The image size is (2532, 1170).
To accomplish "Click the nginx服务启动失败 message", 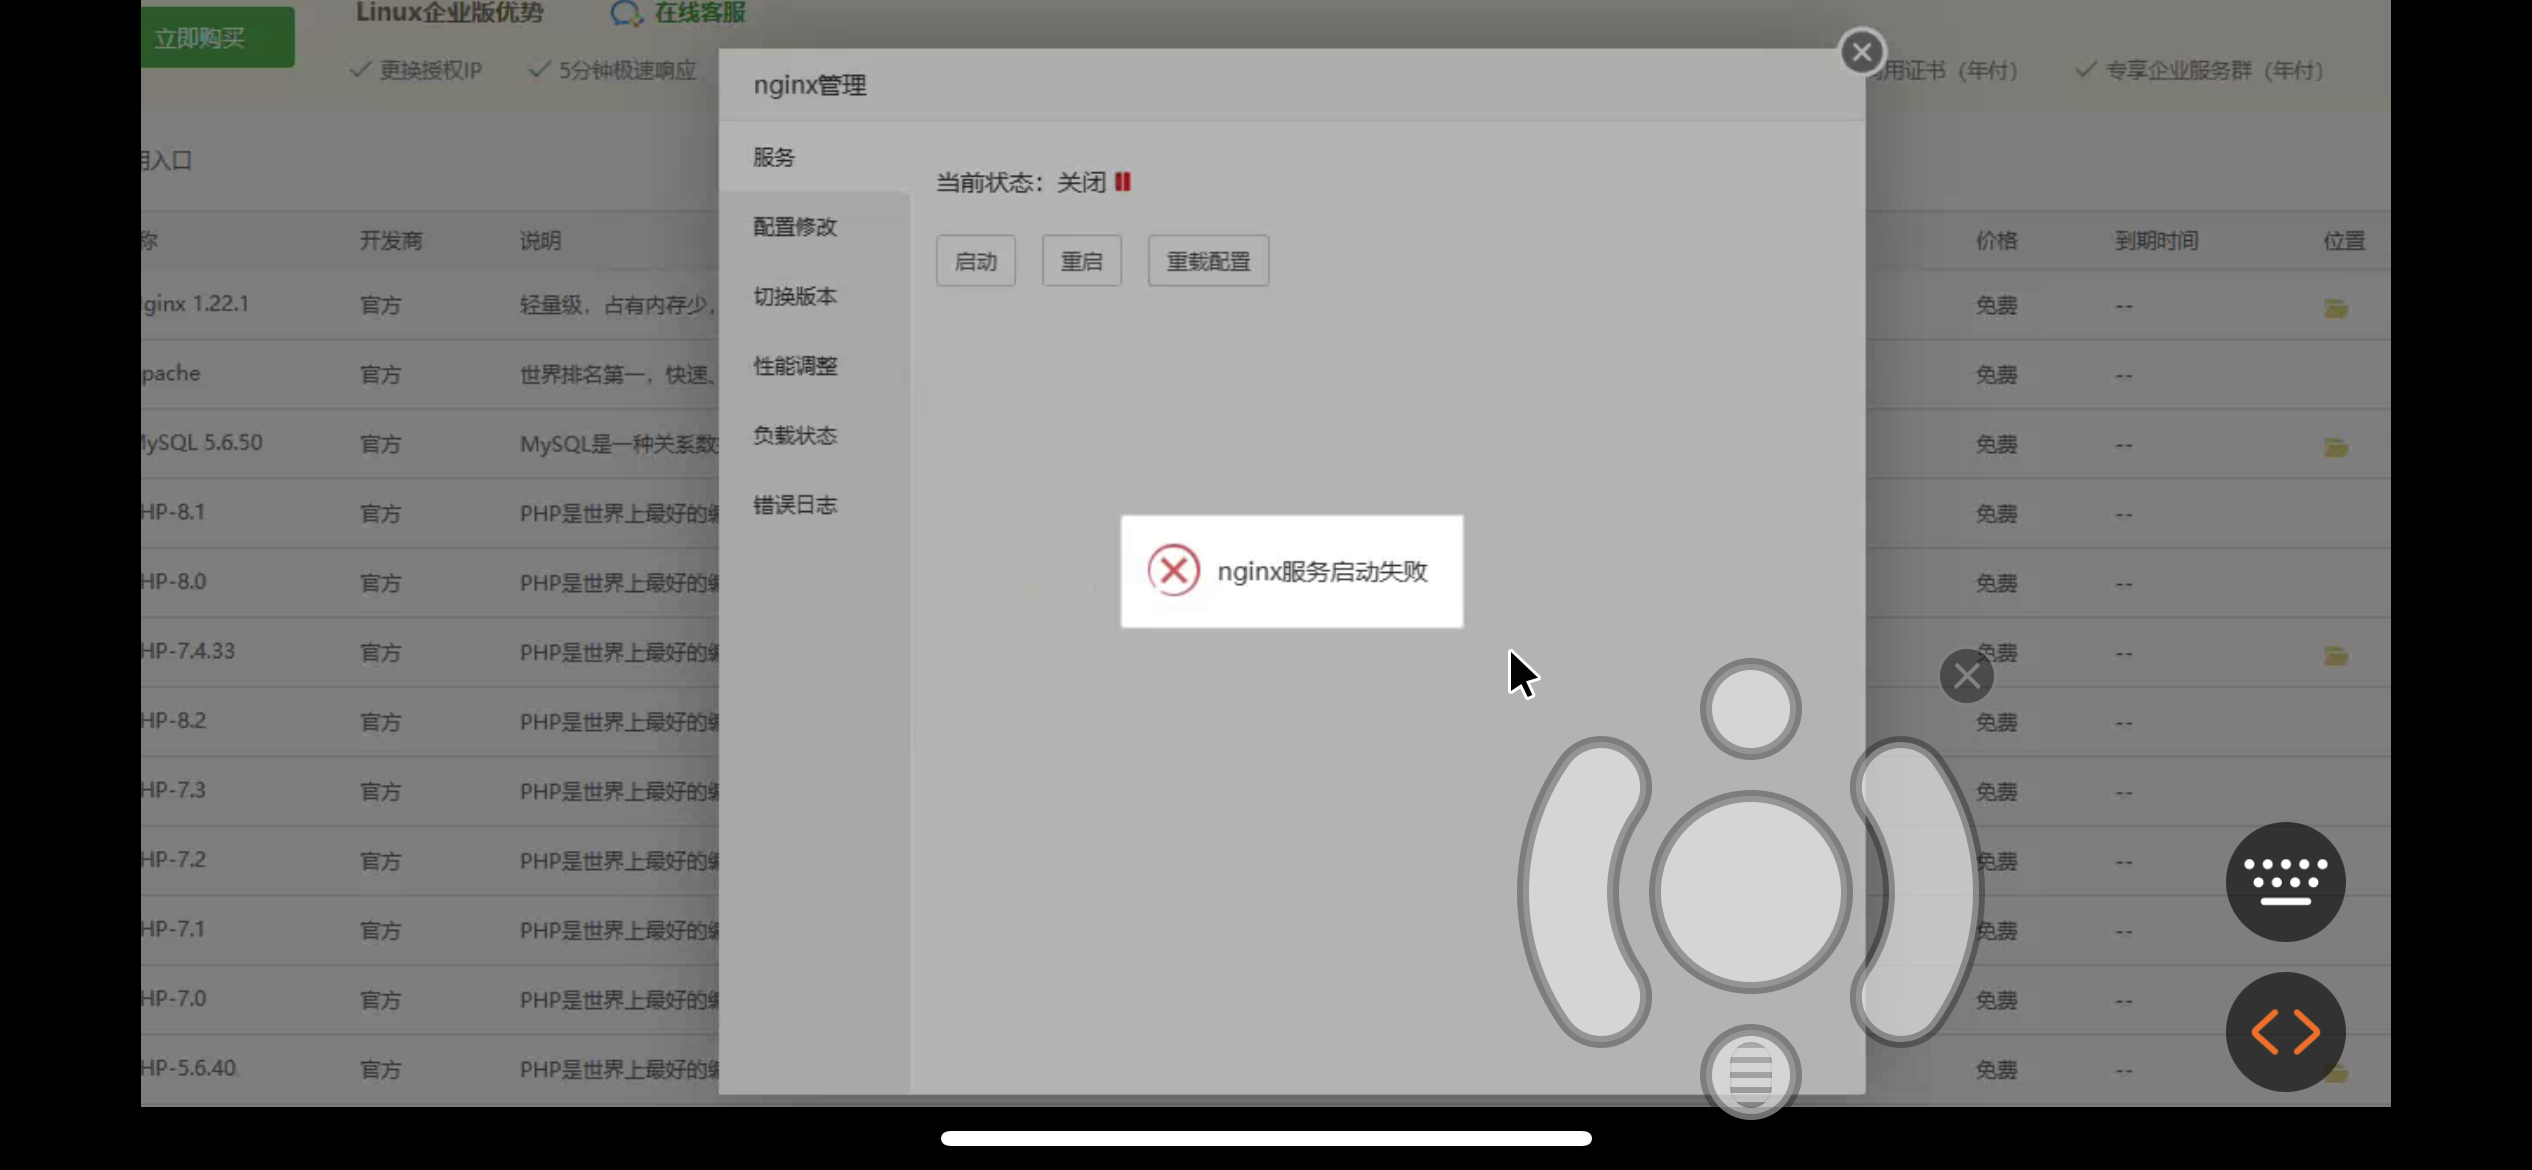I will (x=1322, y=572).
